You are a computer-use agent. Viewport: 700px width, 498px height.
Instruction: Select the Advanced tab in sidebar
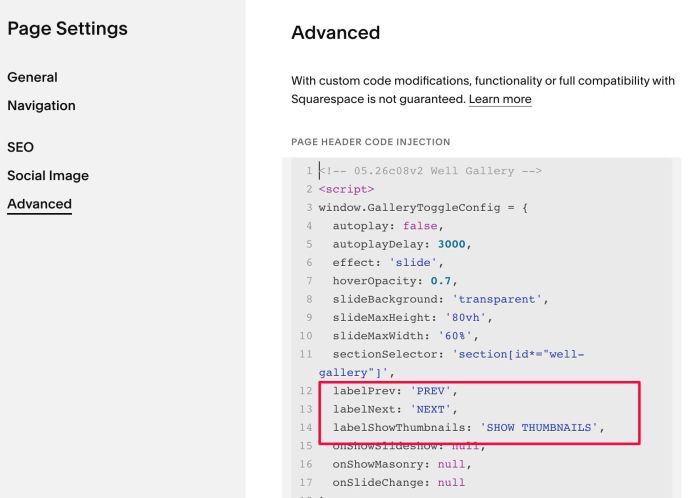tap(39, 204)
